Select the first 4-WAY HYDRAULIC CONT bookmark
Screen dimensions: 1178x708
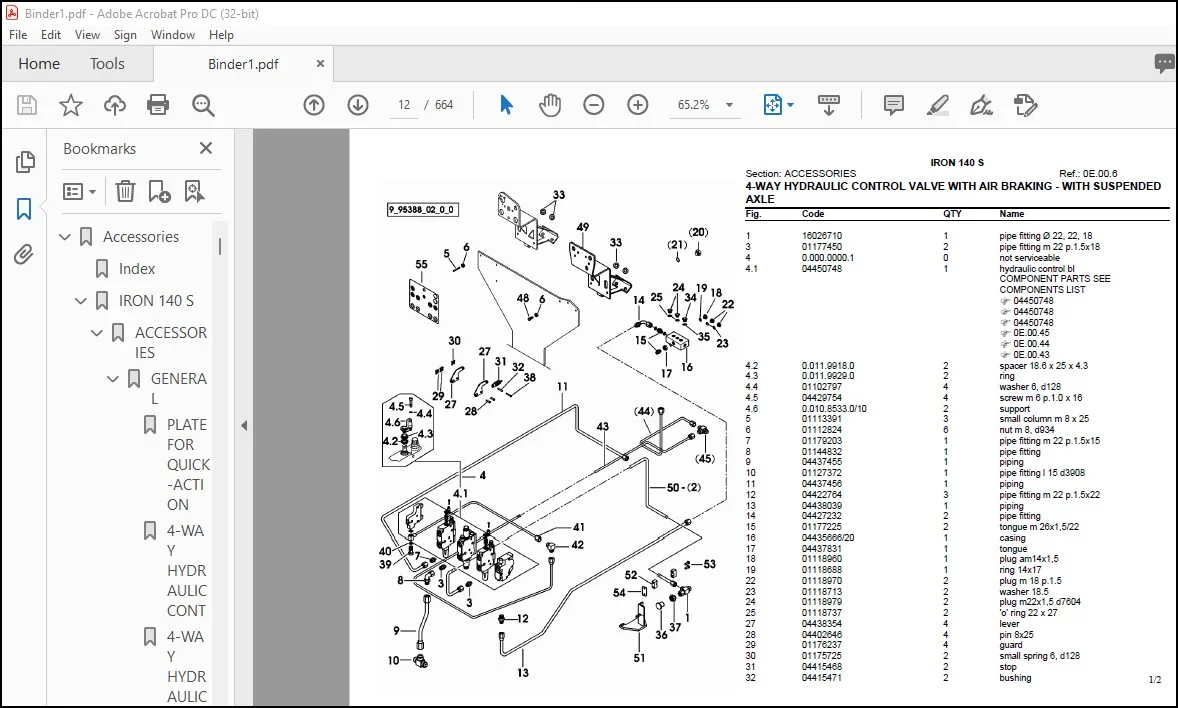coord(186,570)
